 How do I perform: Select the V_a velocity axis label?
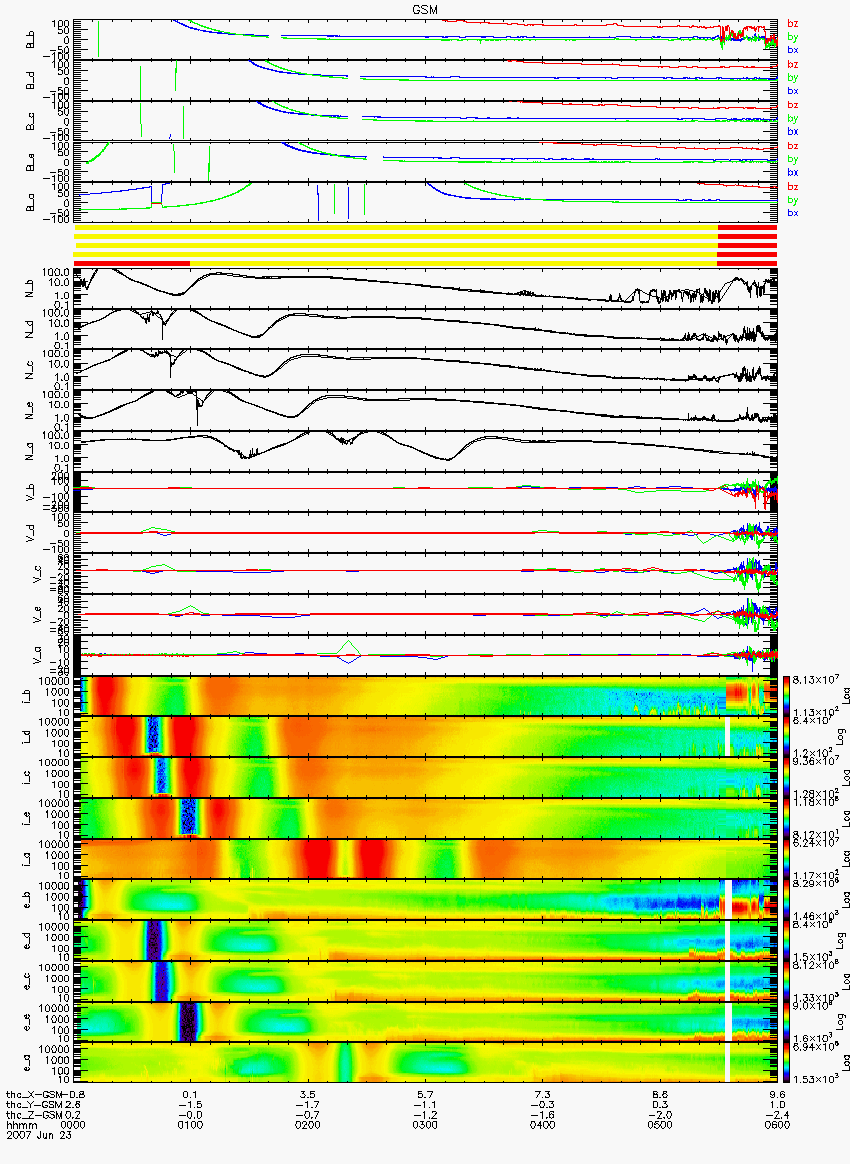click(37, 654)
